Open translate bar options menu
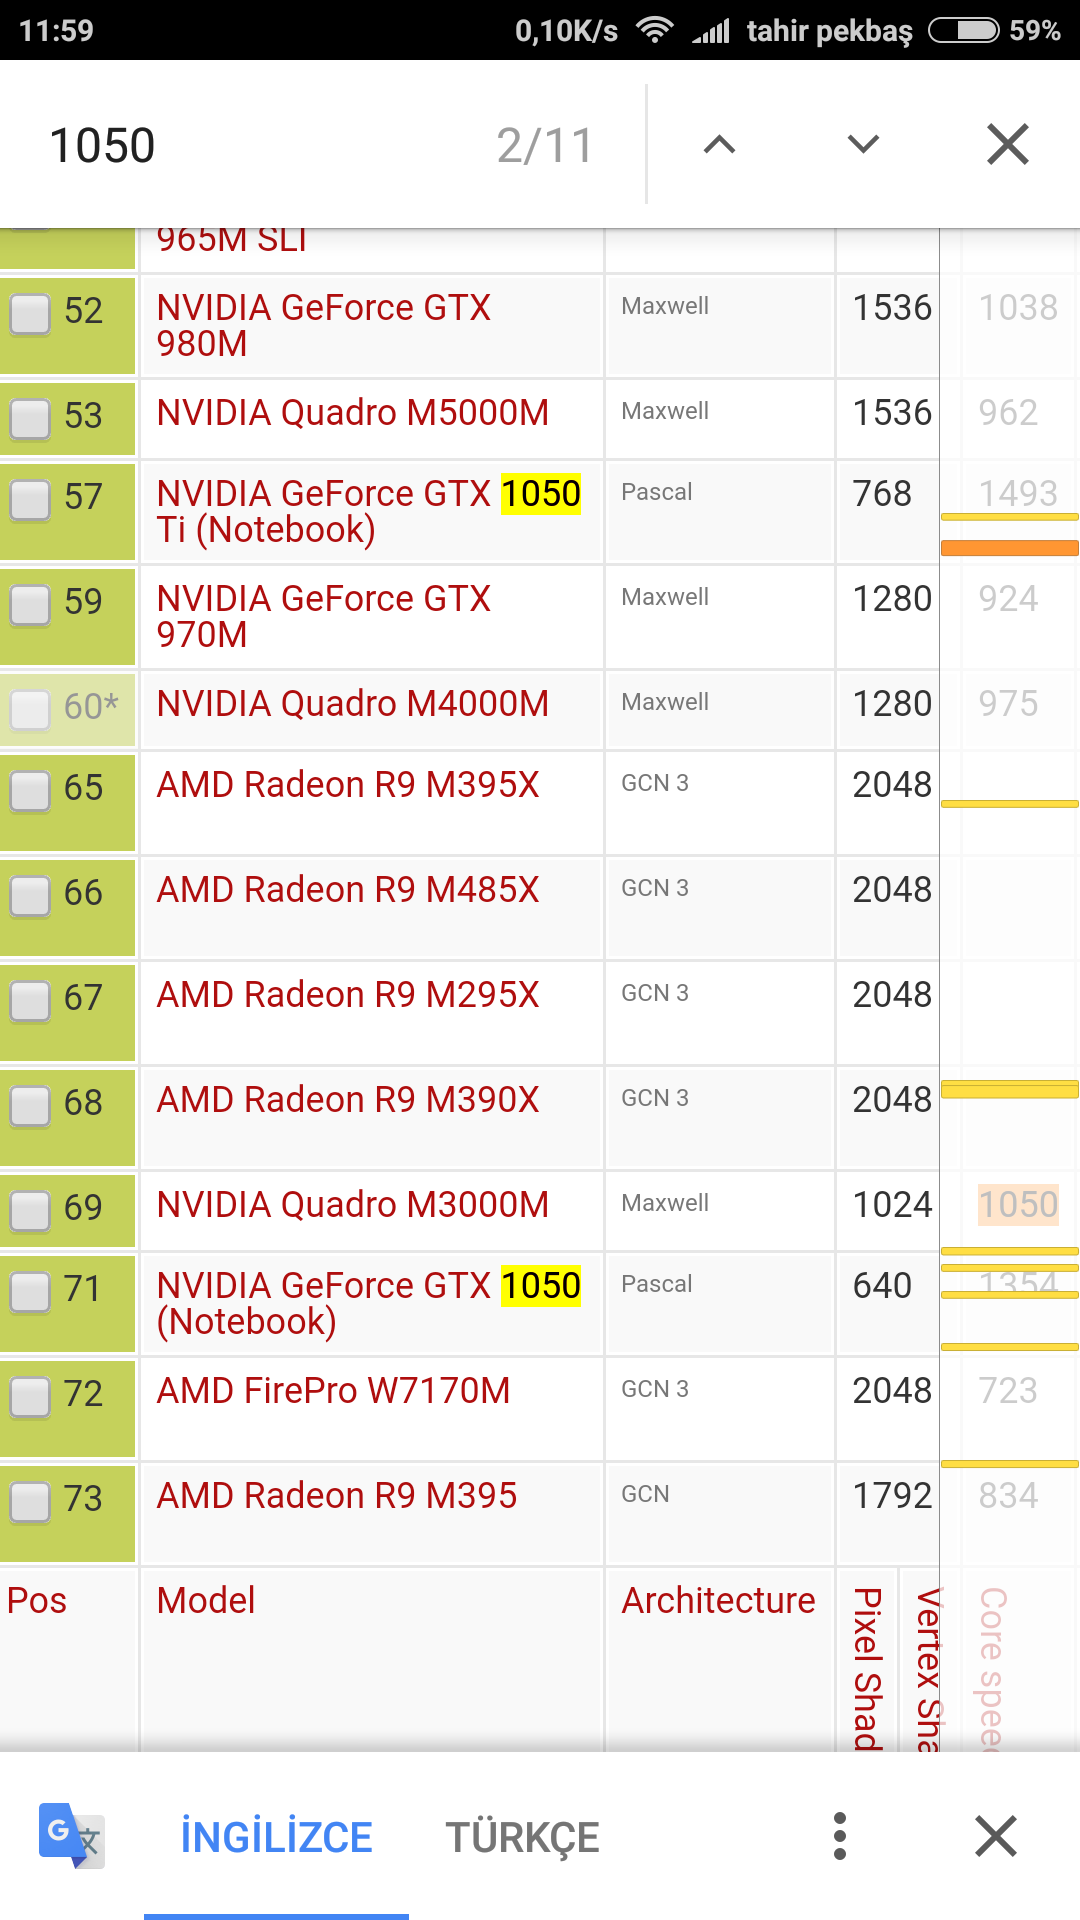The height and width of the screenshot is (1920, 1080). (840, 1836)
